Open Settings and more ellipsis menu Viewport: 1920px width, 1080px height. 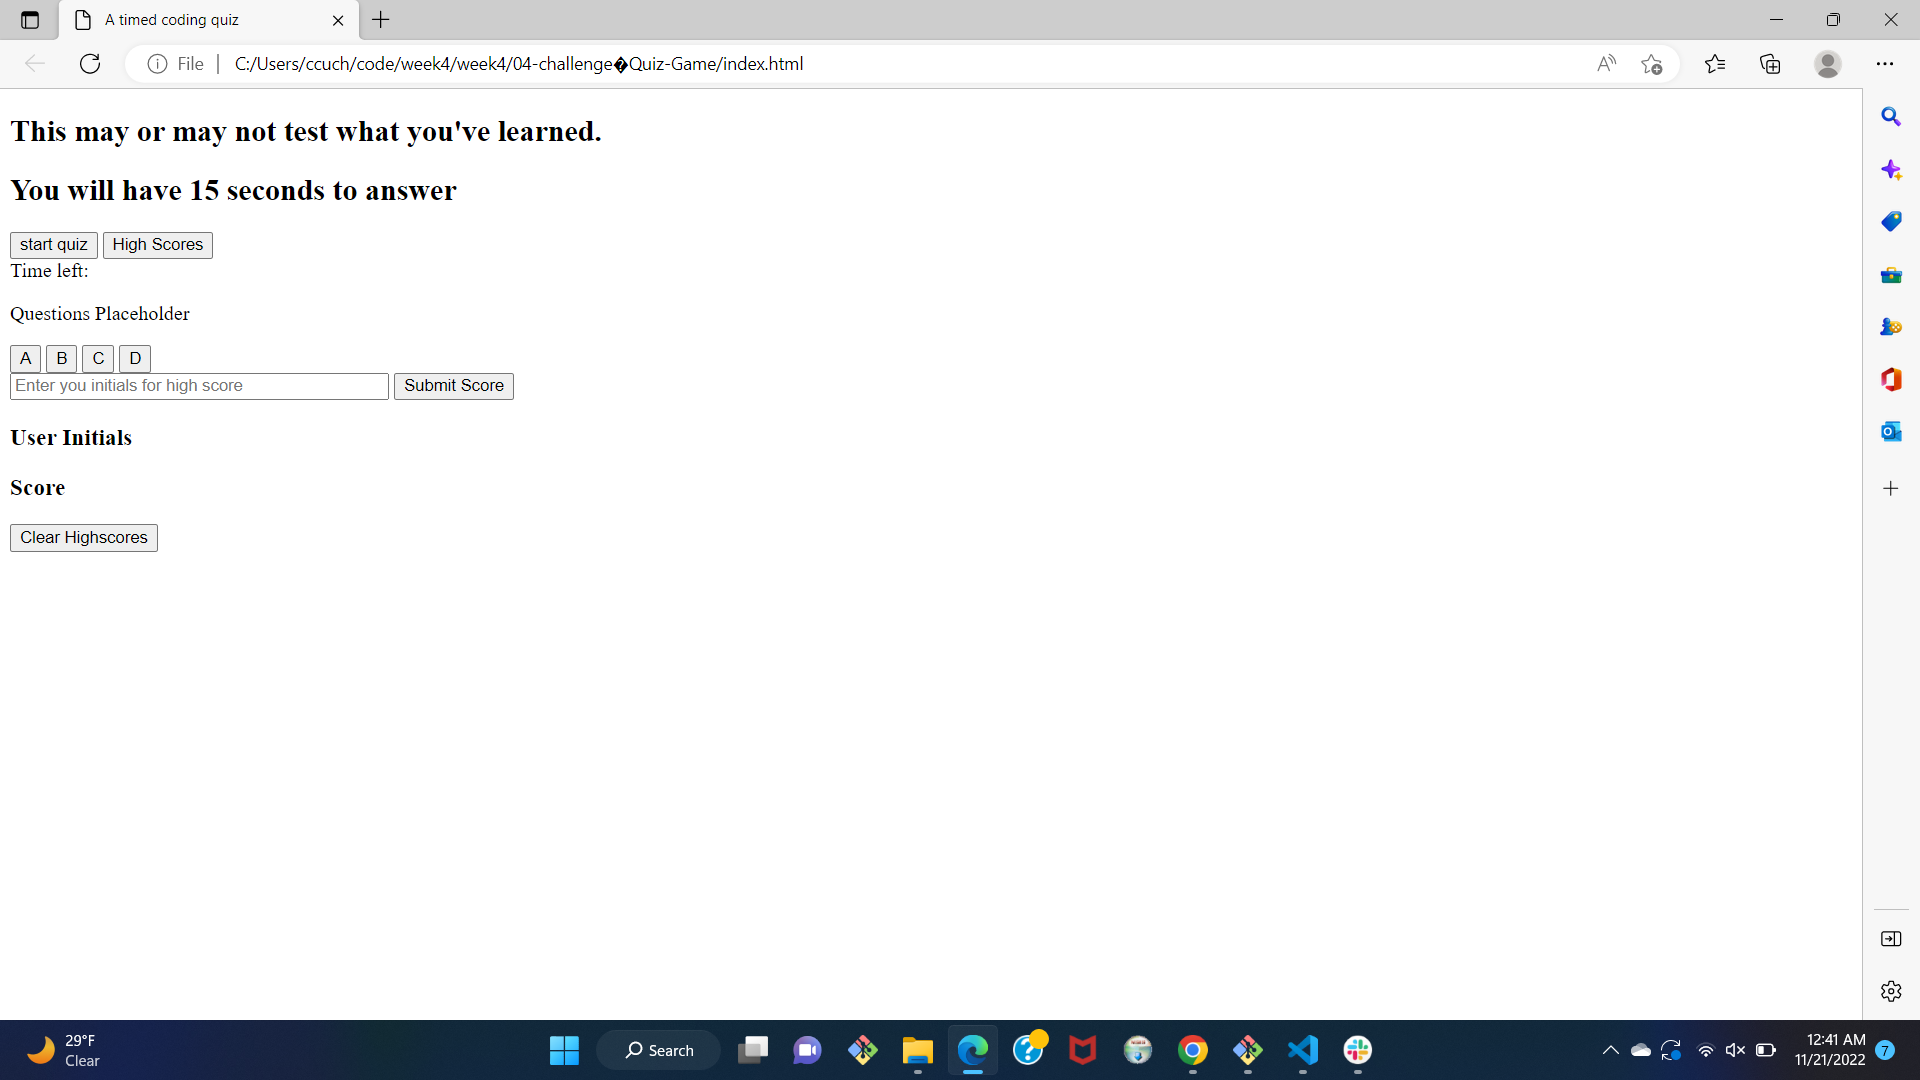[1885, 64]
